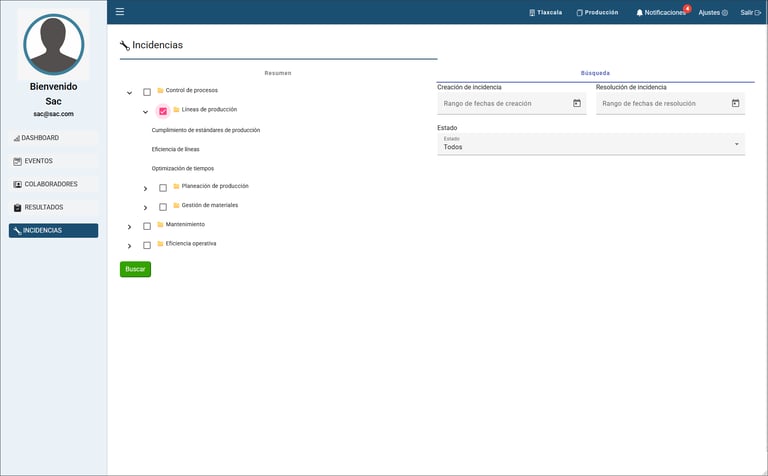Viewport: 768px width, 476px height.
Task: Select Cumplimiento de estándares de producción item
Action: point(206,130)
